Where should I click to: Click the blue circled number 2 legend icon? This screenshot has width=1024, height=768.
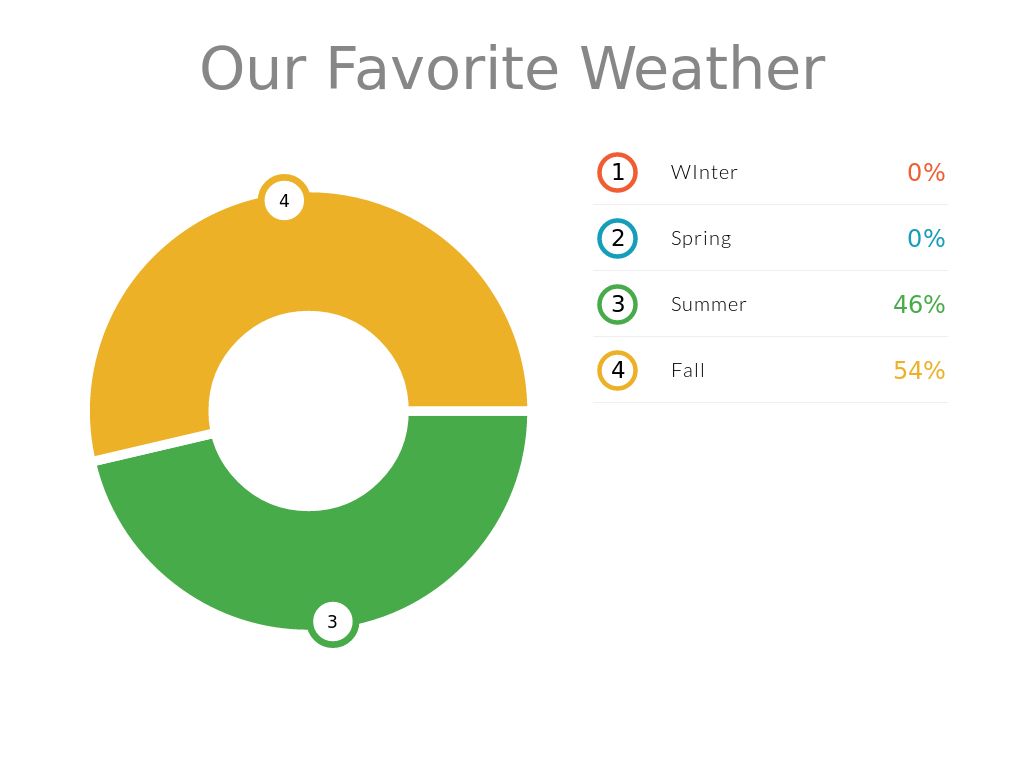pyautogui.click(x=617, y=238)
